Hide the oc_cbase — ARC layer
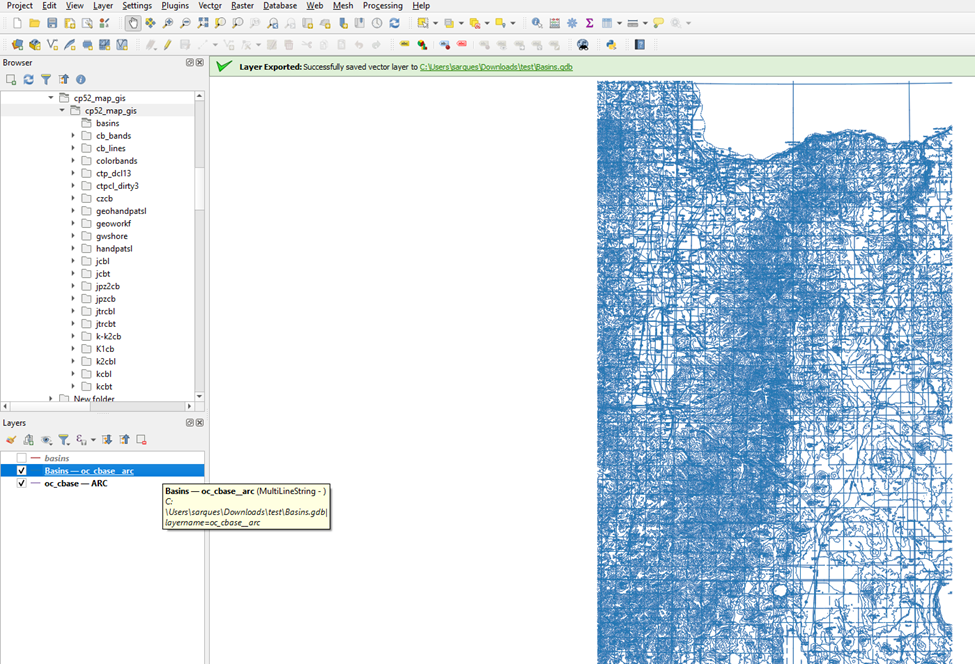Viewport: 975px width, 664px height. pyautogui.click(x=22, y=484)
